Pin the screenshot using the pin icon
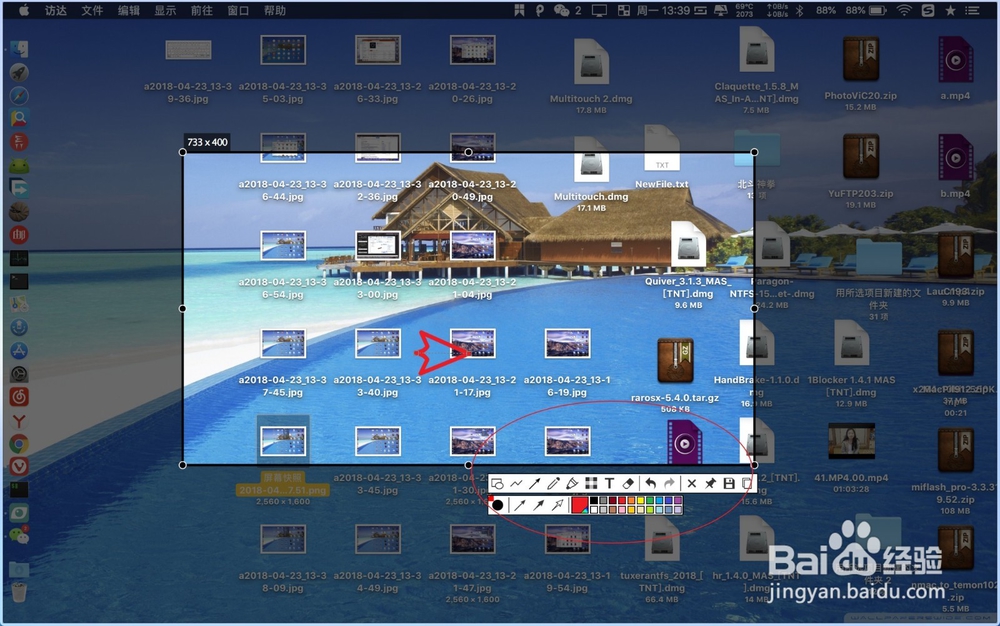Viewport: 1000px width, 626px height. tap(709, 483)
